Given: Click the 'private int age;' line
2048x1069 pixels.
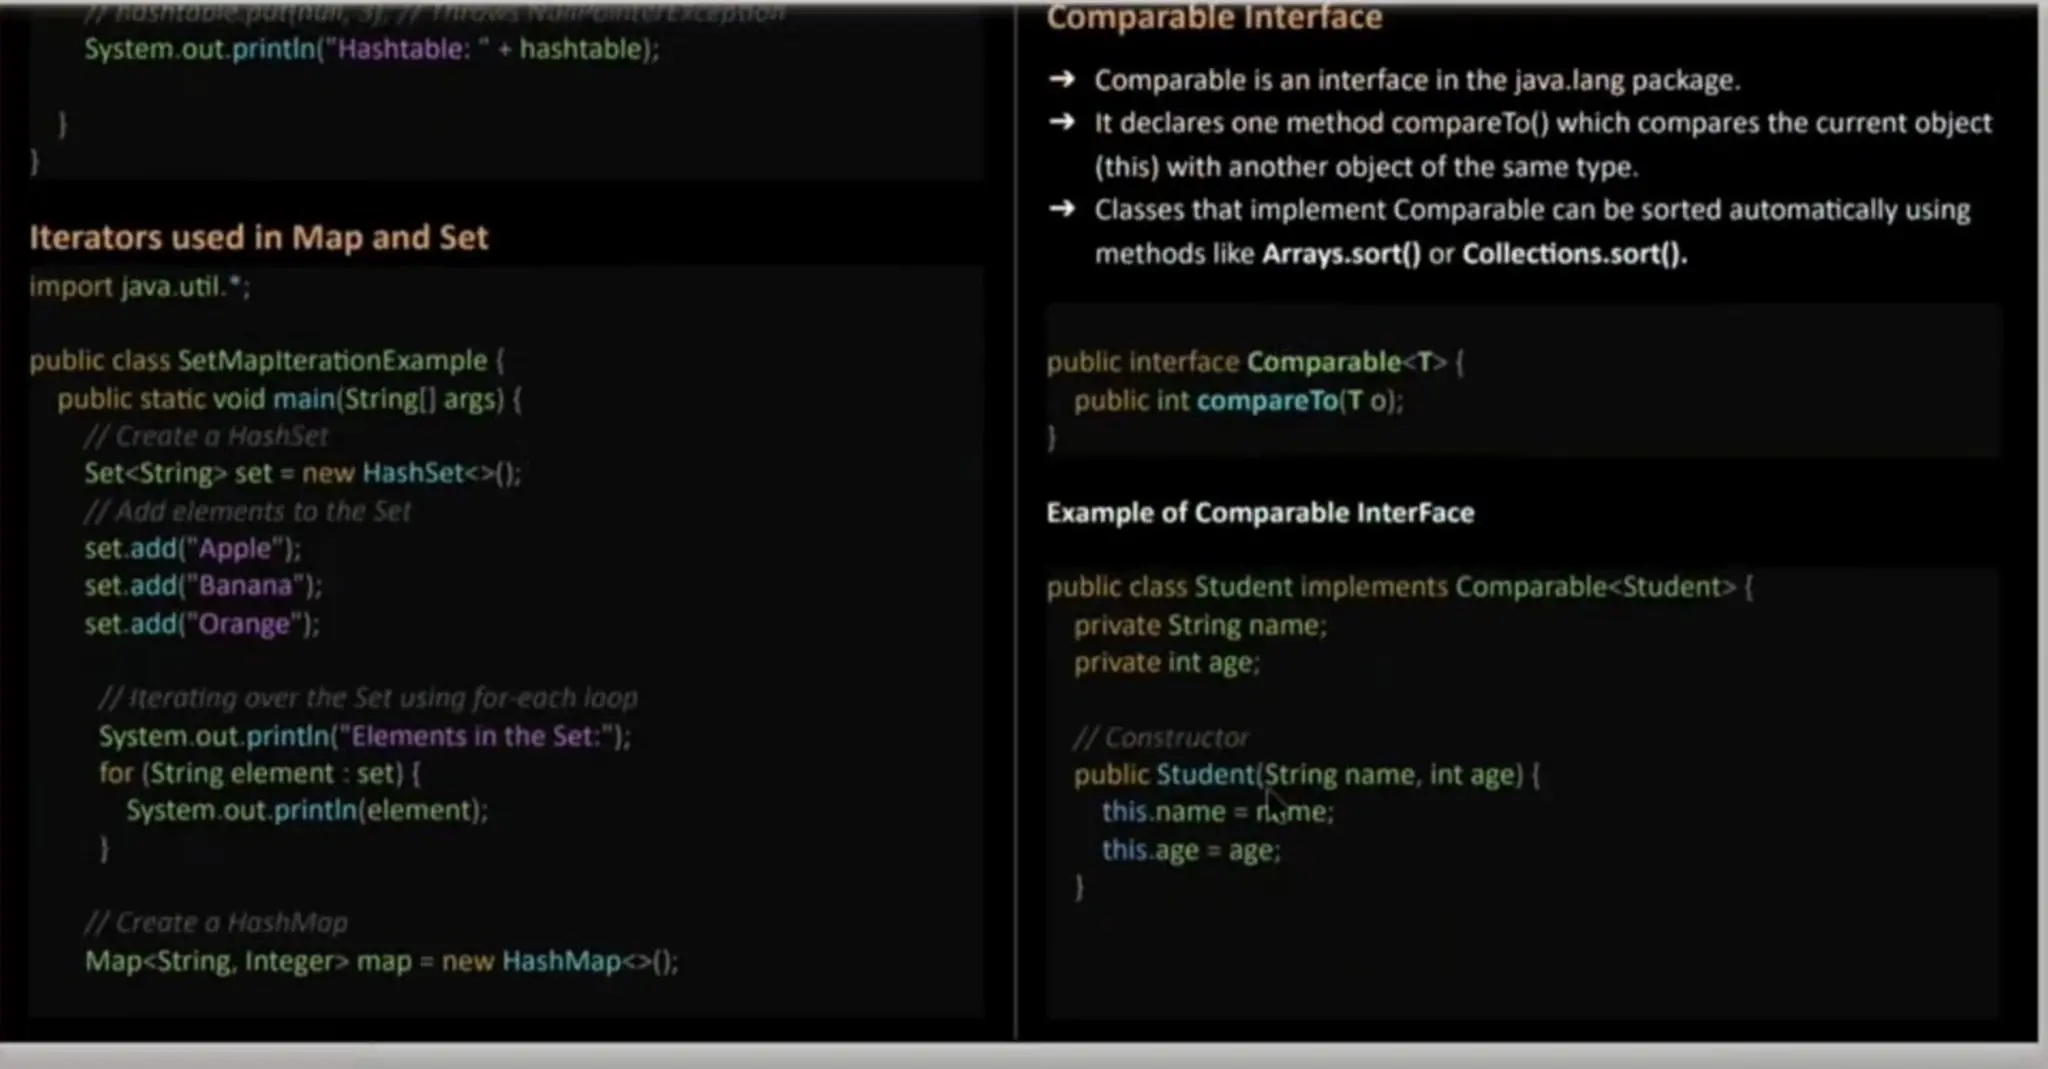Looking at the screenshot, I should (x=1167, y=663).
